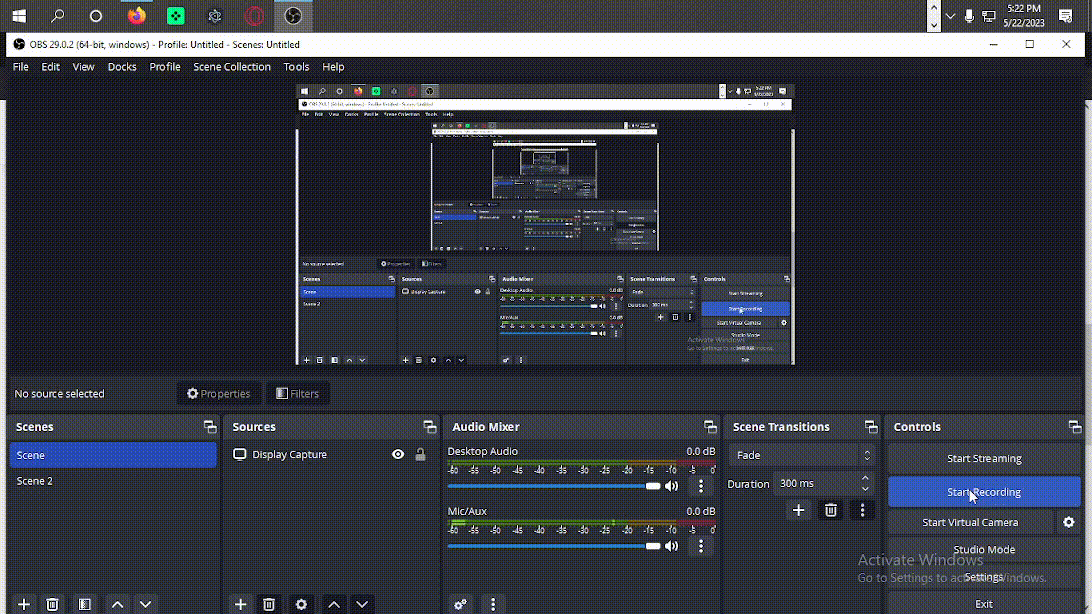Delete selected scene using Scenes trash icon
Image resolution: width=1092 pixels, height=614 pixels.
tap(53, 604)
